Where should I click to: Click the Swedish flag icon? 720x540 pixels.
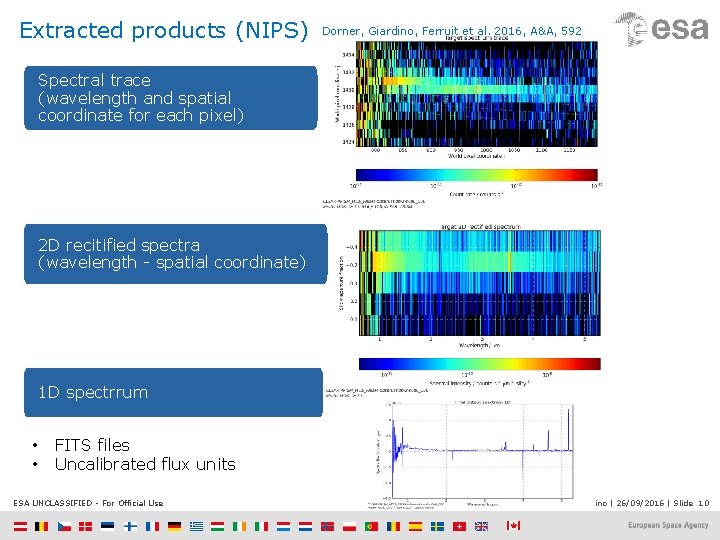[437, 526]
